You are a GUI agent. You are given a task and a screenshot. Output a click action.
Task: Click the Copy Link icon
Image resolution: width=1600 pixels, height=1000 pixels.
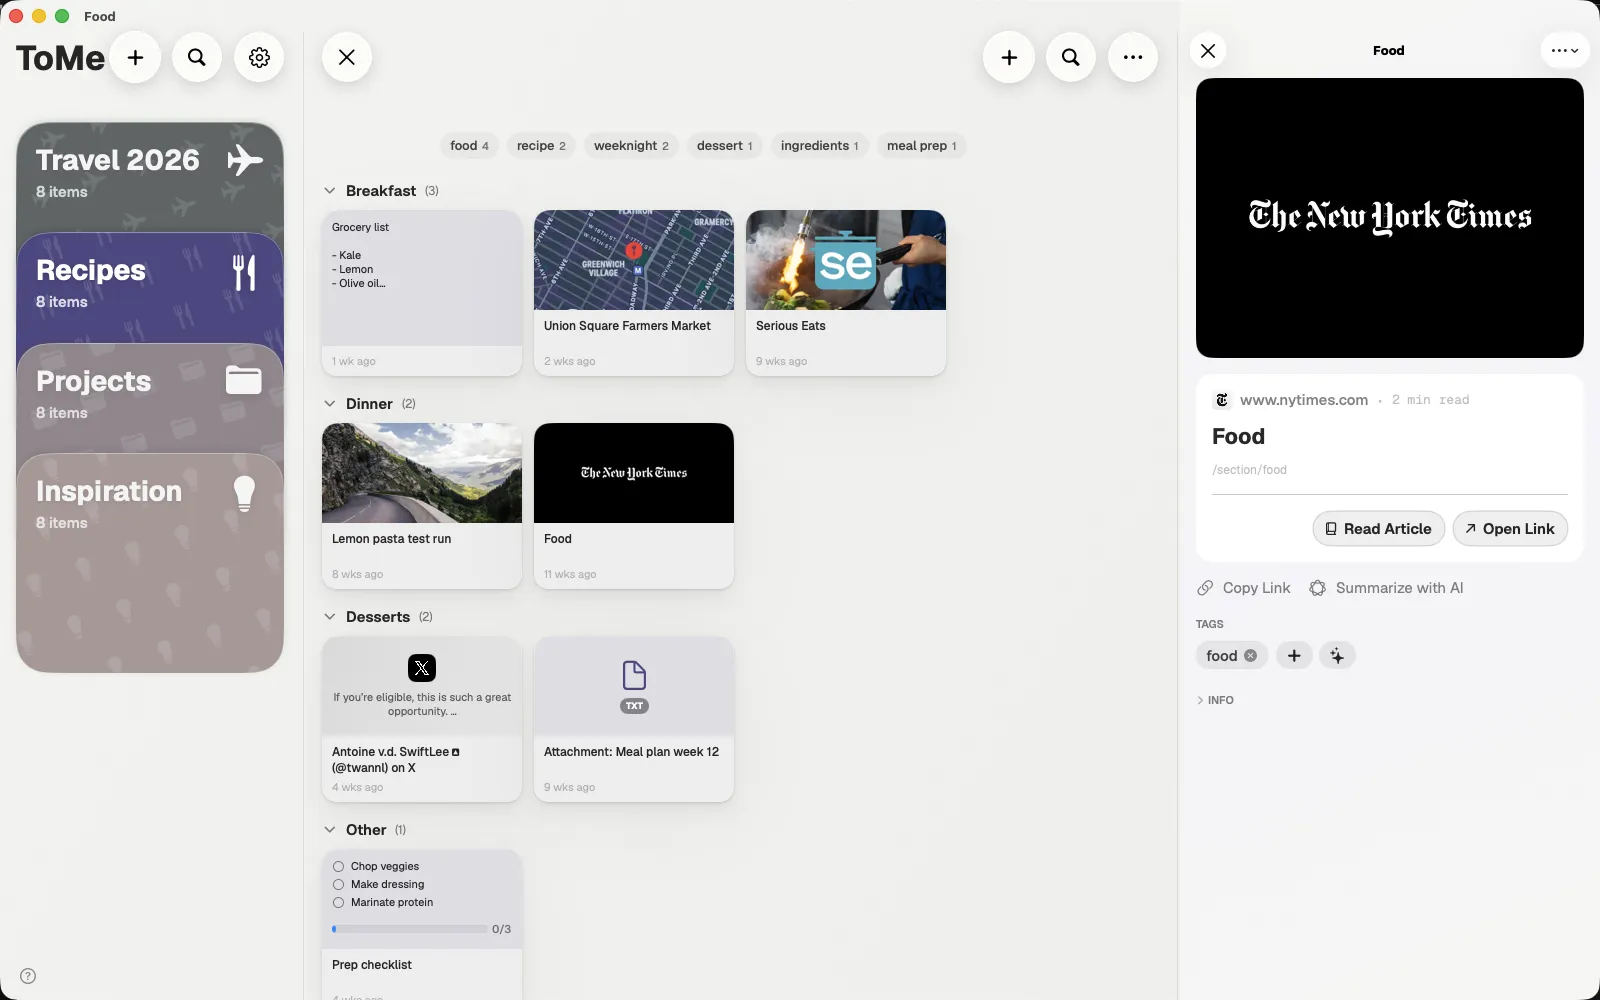pos(1206,588)
